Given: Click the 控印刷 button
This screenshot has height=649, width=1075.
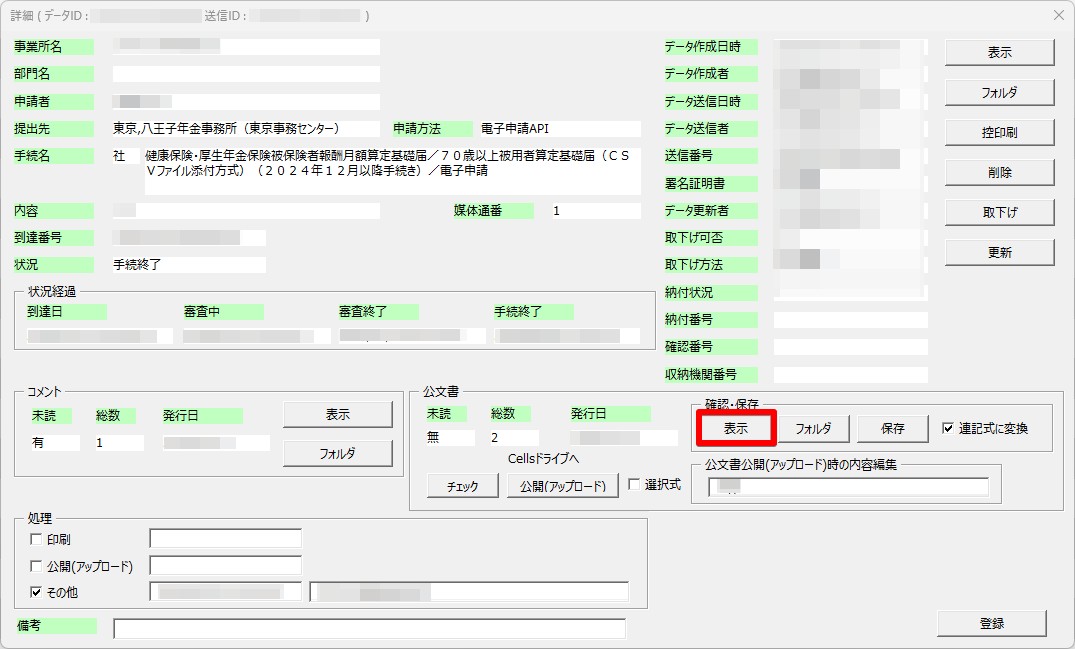Looking at the screenshot, I should tap(999, 132).
